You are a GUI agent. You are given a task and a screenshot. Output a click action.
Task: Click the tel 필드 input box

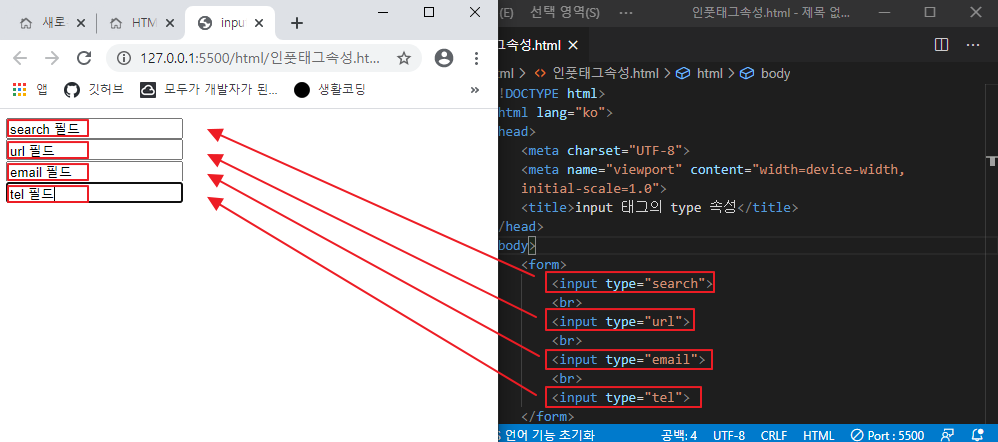(x=95, y=193)
